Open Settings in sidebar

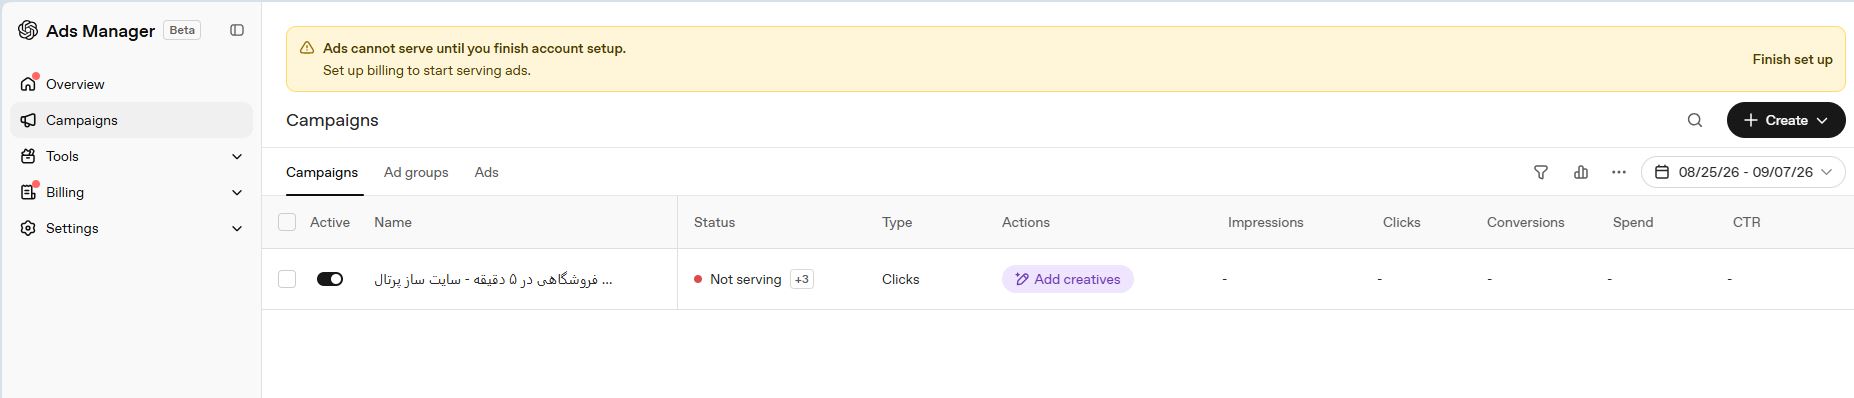click(131, 228)
